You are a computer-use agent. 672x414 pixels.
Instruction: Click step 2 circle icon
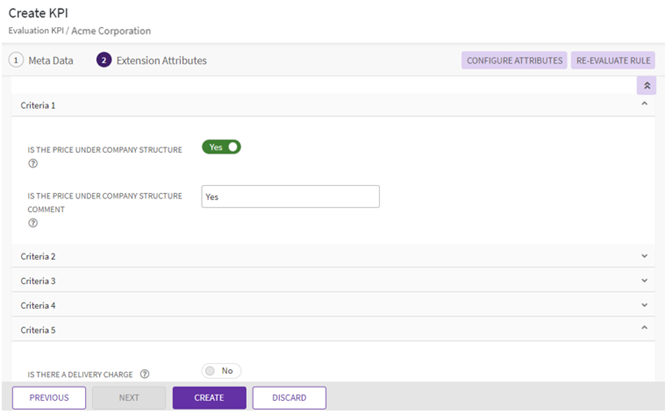(x=104, y=60)
